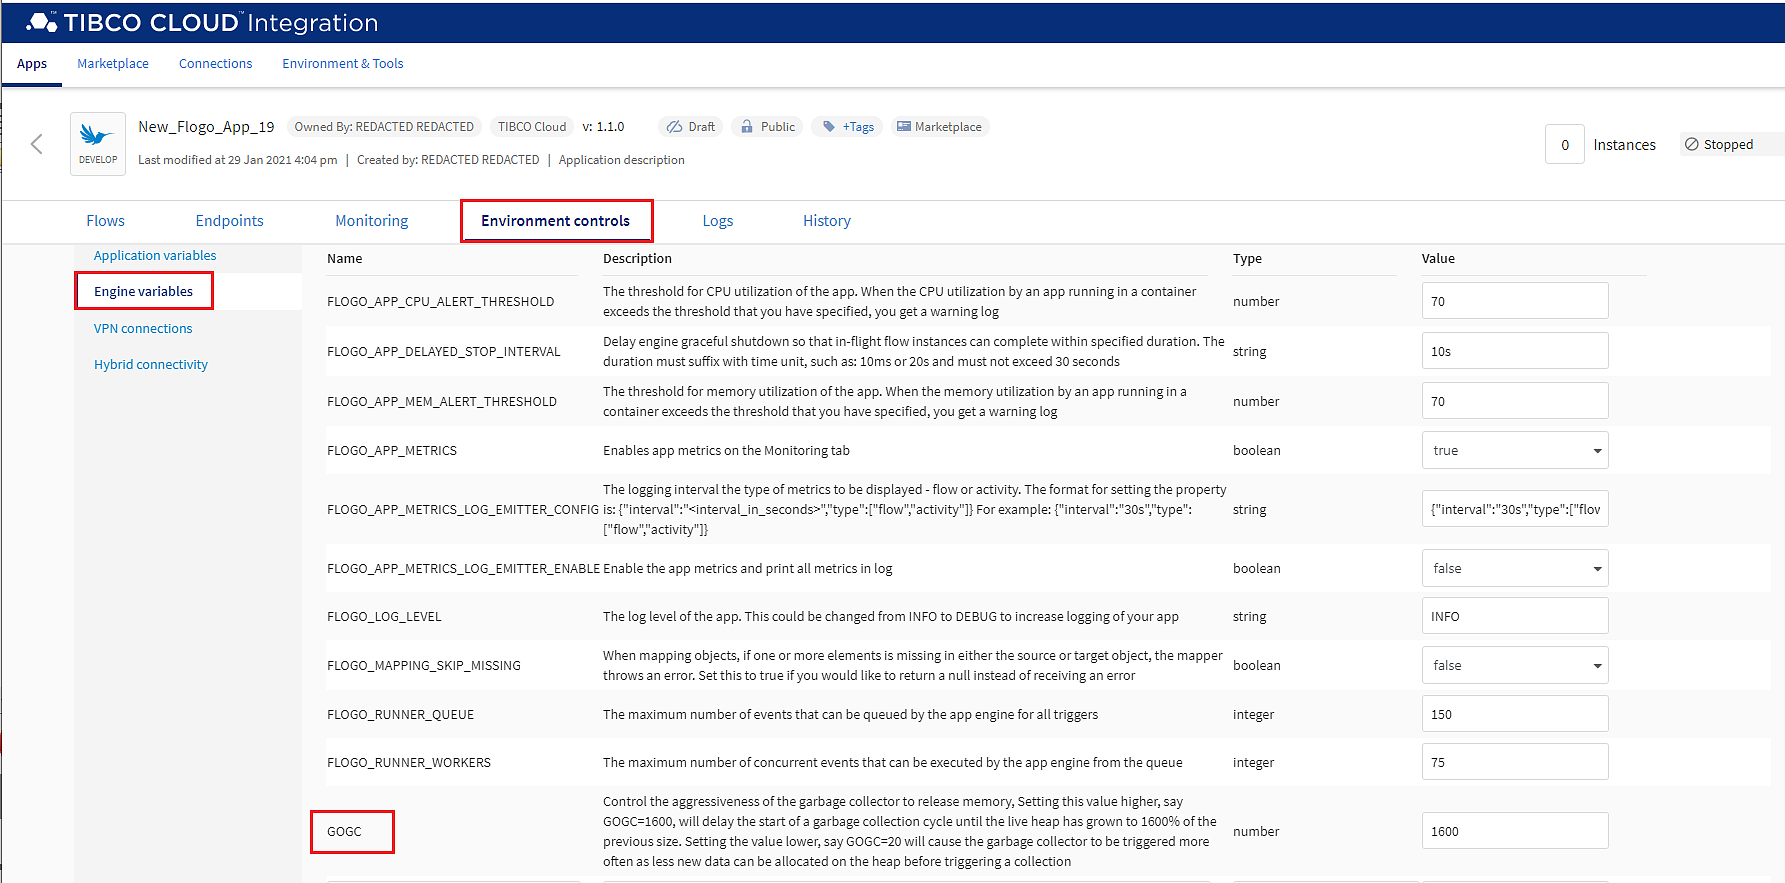Click the Application description text
This screenshot has width=1785, height=883.
pos(622,160)
